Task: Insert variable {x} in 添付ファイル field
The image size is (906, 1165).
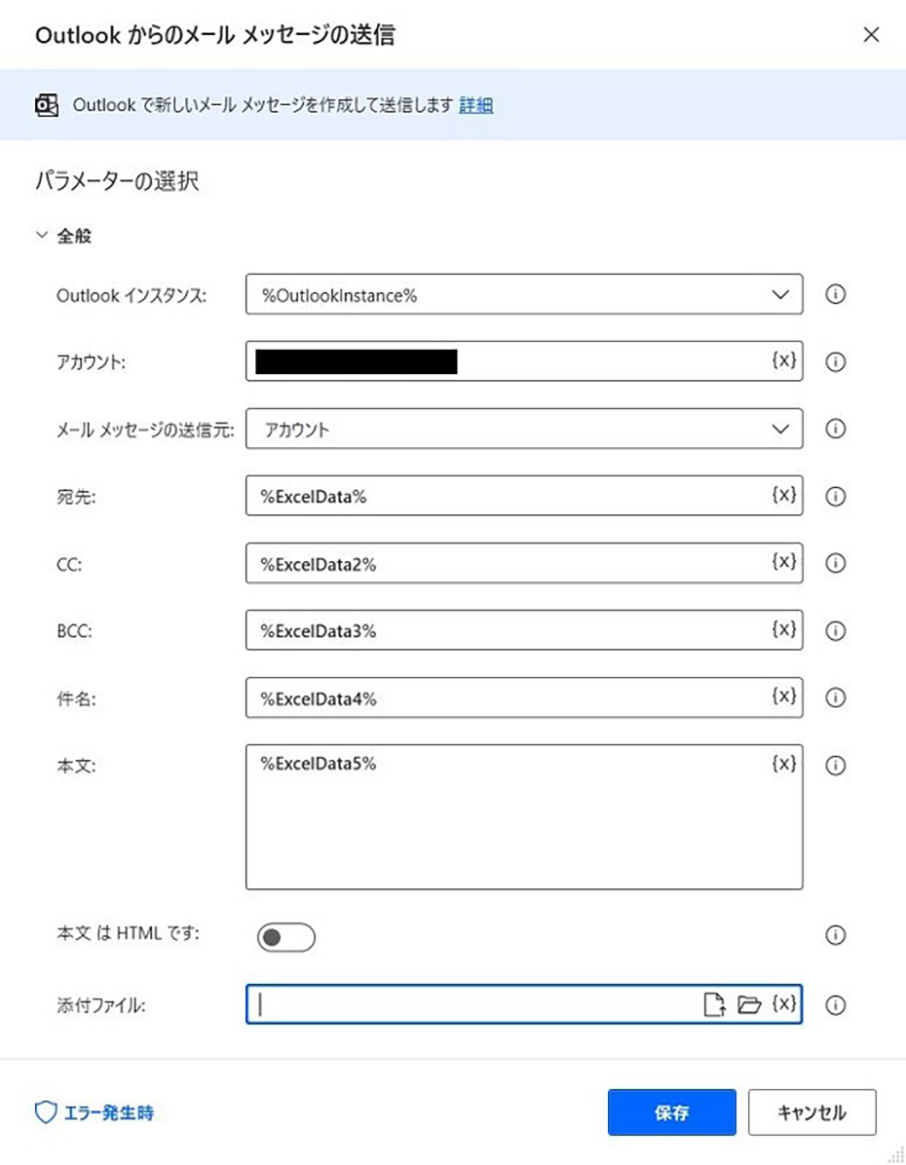Action: [x=784, y=1004]
